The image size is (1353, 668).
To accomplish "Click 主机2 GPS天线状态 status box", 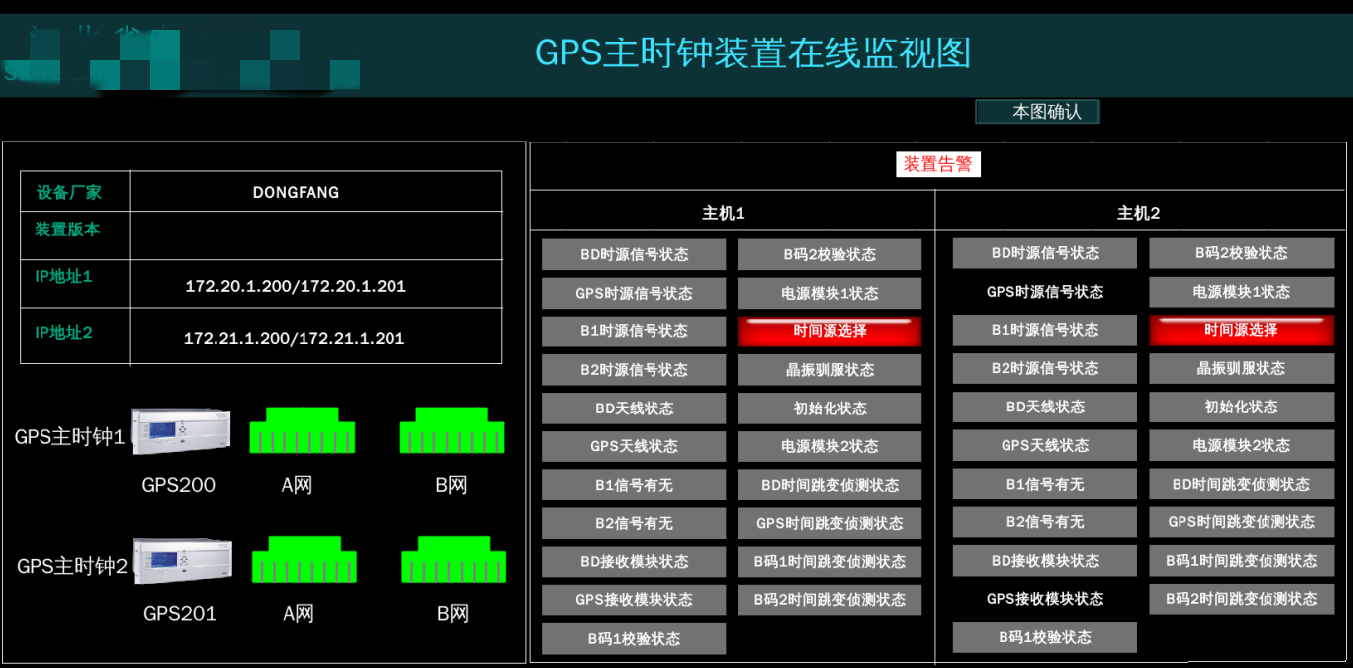I will 1044,446.
